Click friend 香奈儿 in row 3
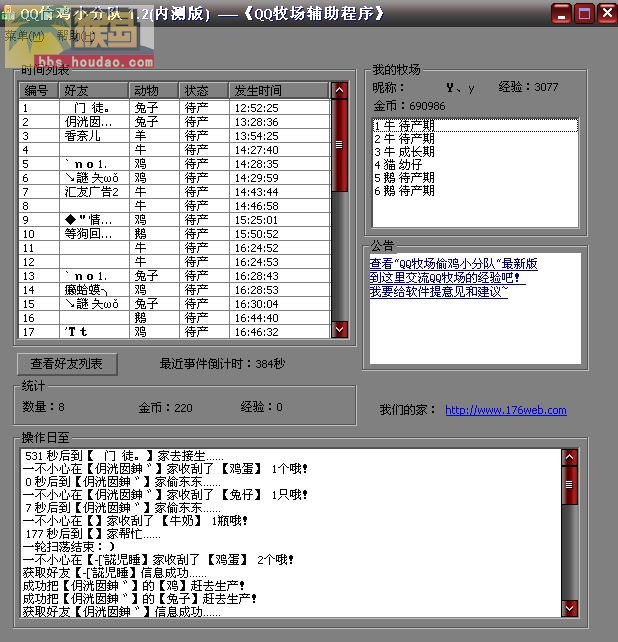Image resolution: width=618 pixels, height=642 pixels. point(82,136)
